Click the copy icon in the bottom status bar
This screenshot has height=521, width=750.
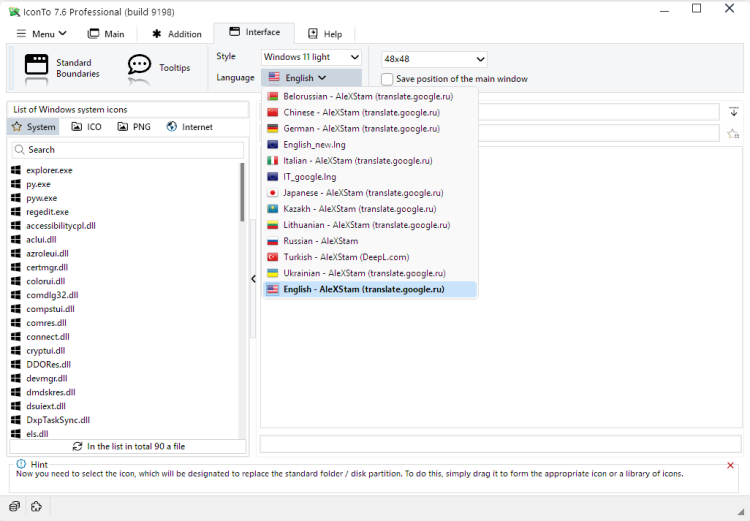point(15,506)
